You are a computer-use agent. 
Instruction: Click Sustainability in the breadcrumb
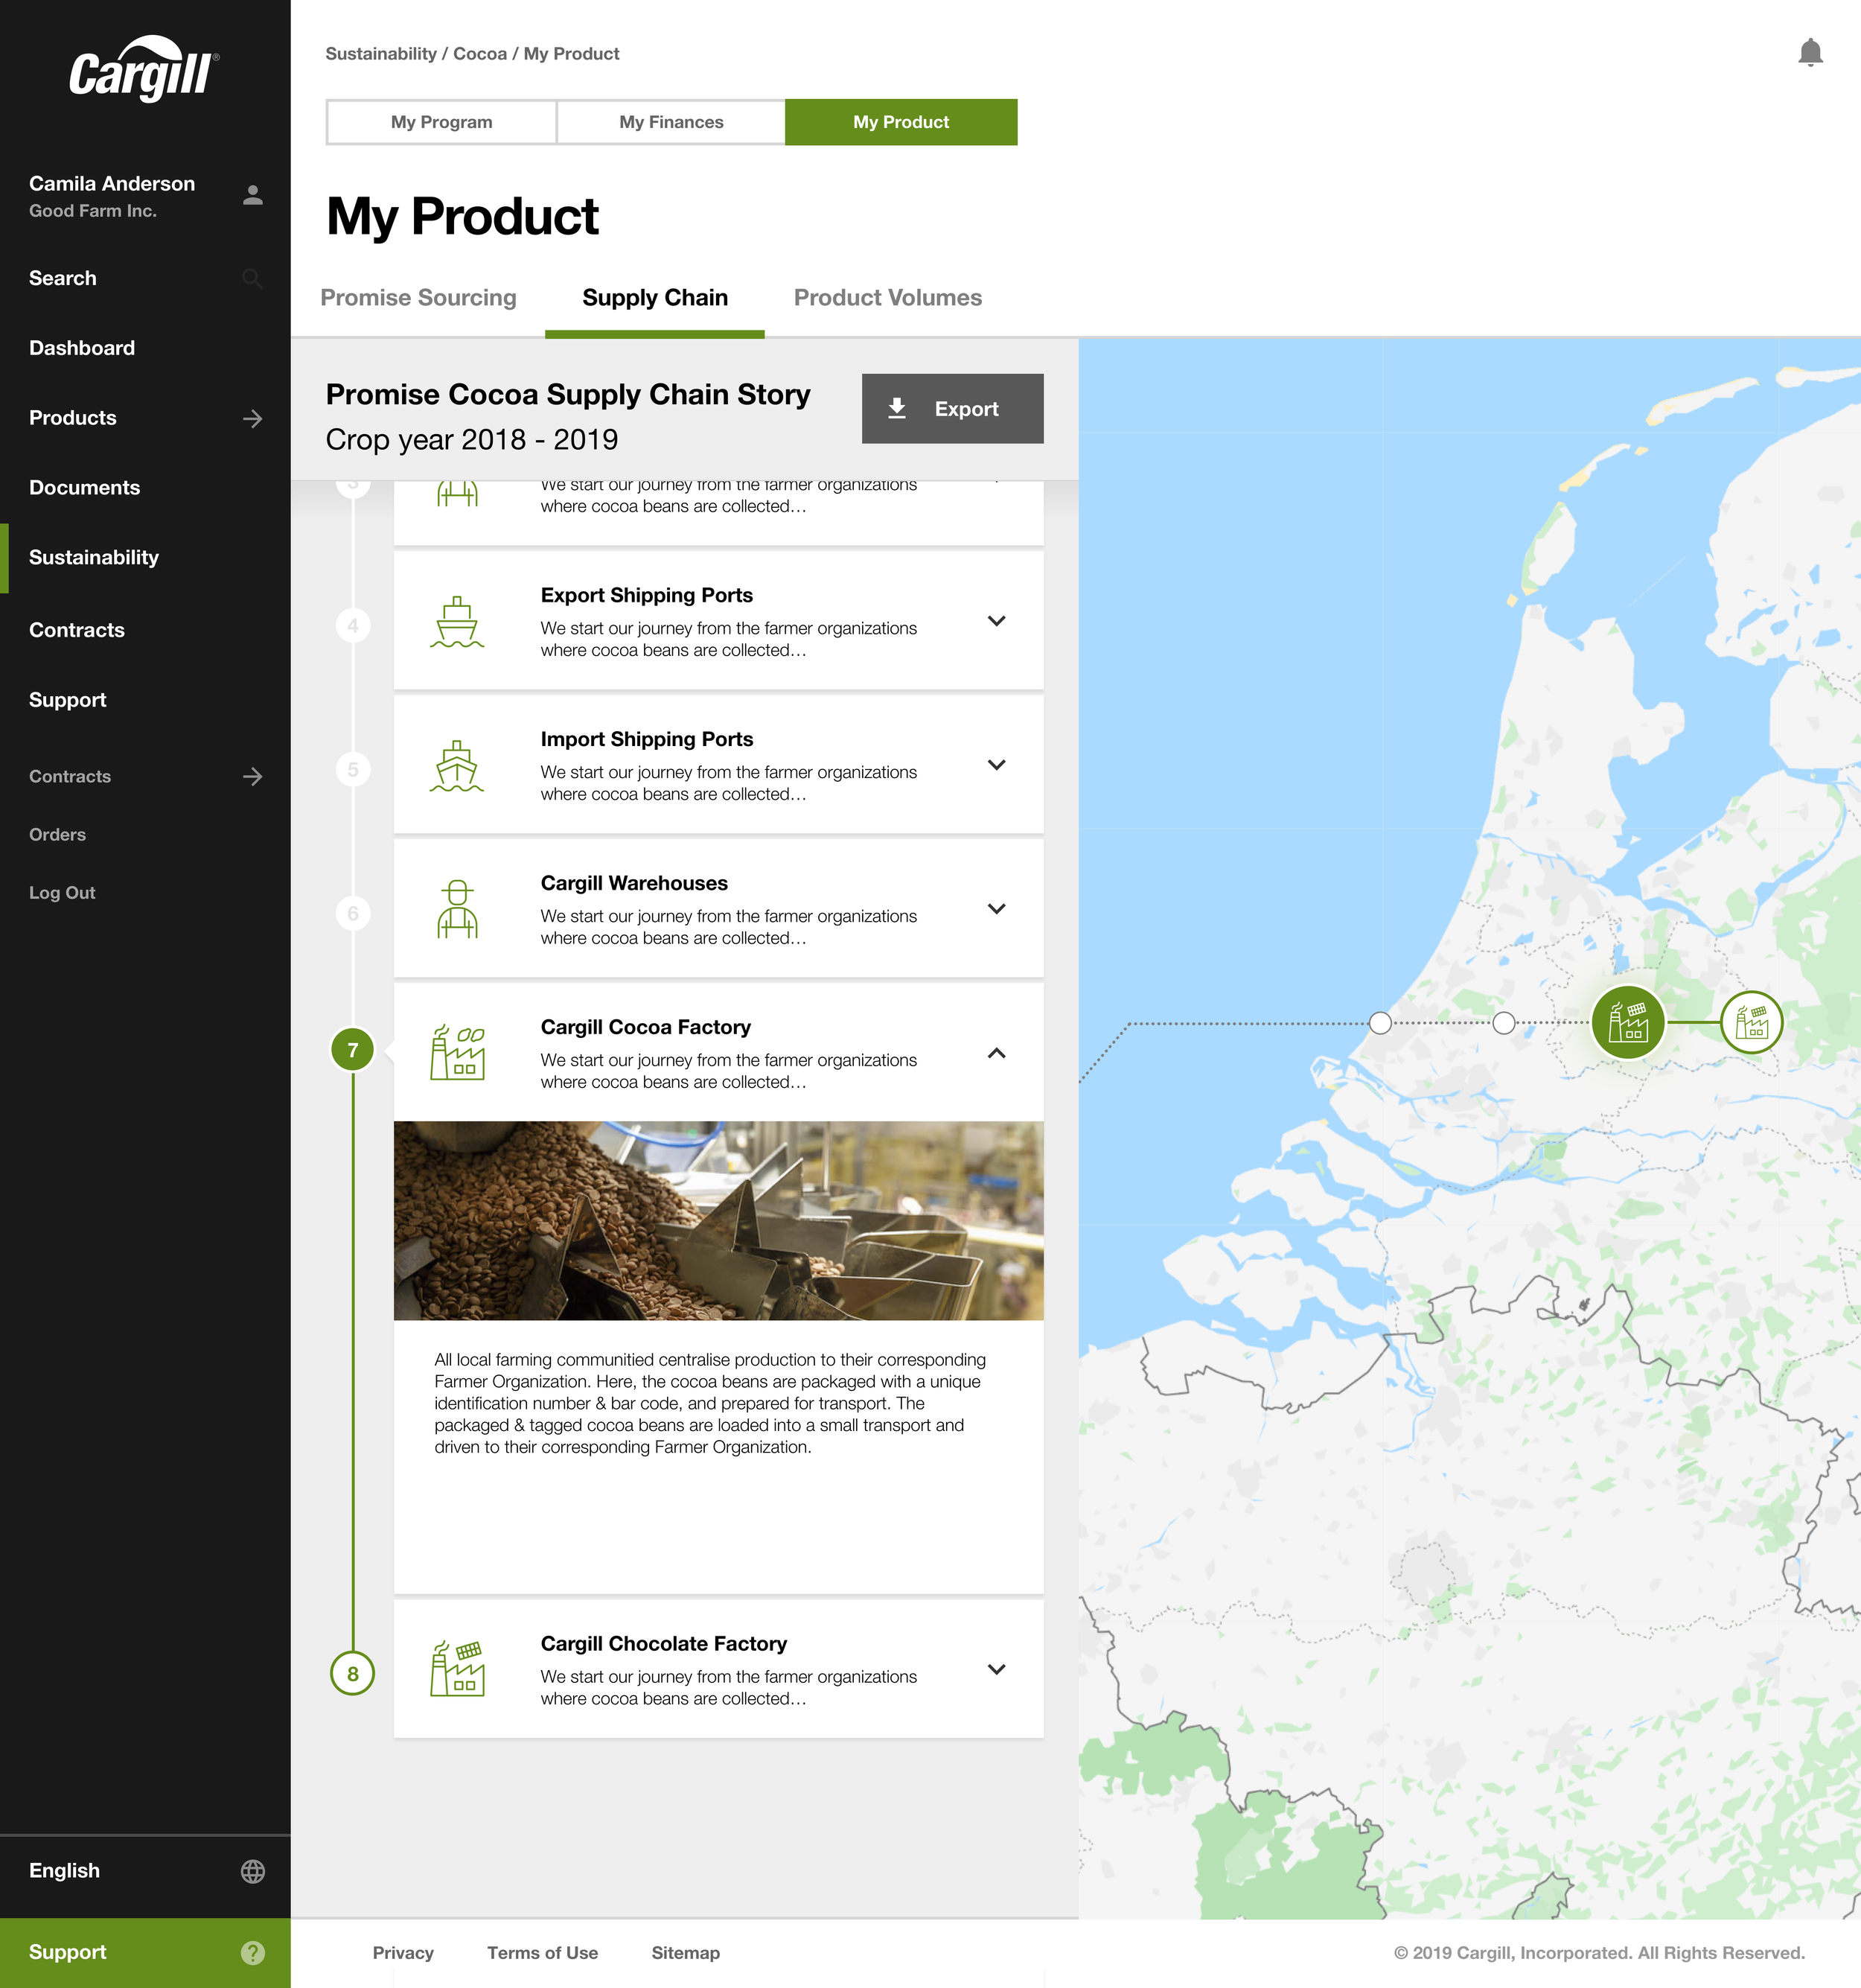[381, 54]
